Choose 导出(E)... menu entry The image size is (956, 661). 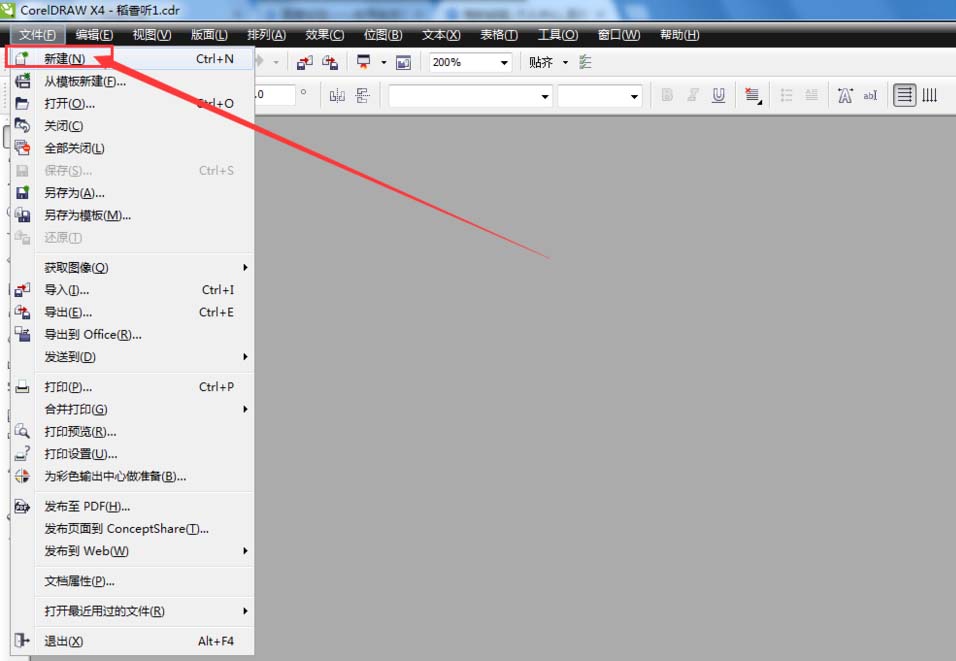(132, 312)
